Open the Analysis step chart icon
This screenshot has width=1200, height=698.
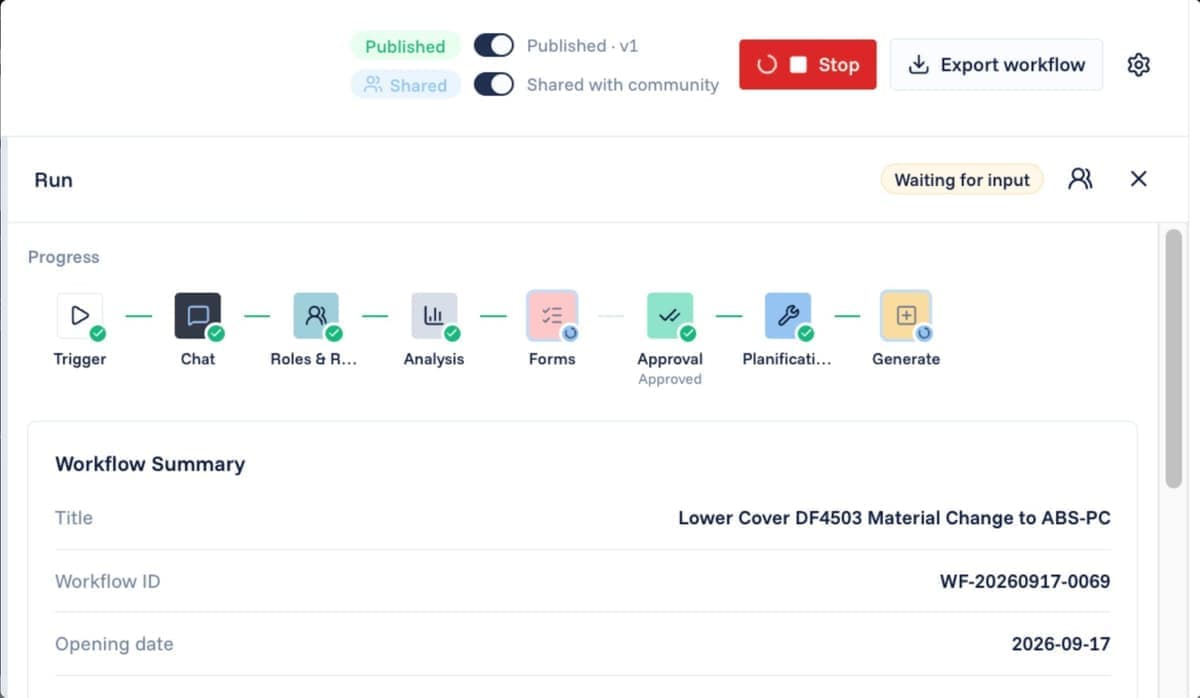tap(434, 316)
